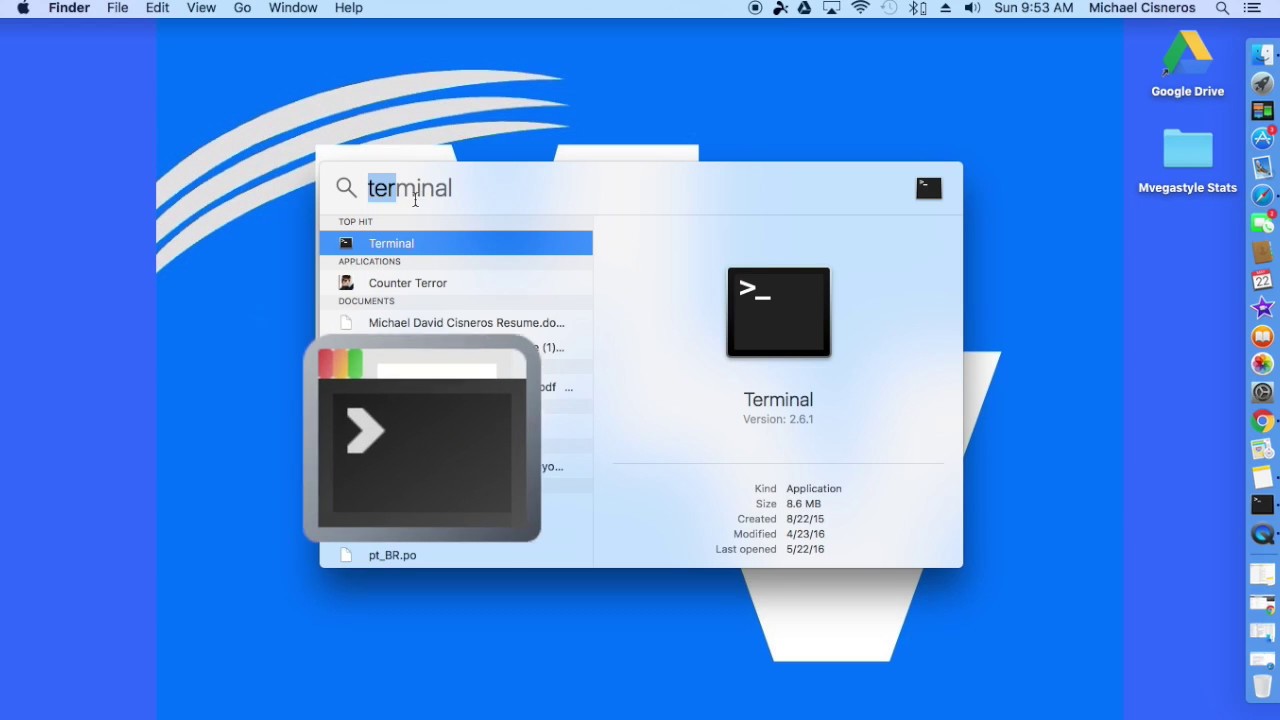Open Launchpad rocket icon in Dock

pos(1263,84)
